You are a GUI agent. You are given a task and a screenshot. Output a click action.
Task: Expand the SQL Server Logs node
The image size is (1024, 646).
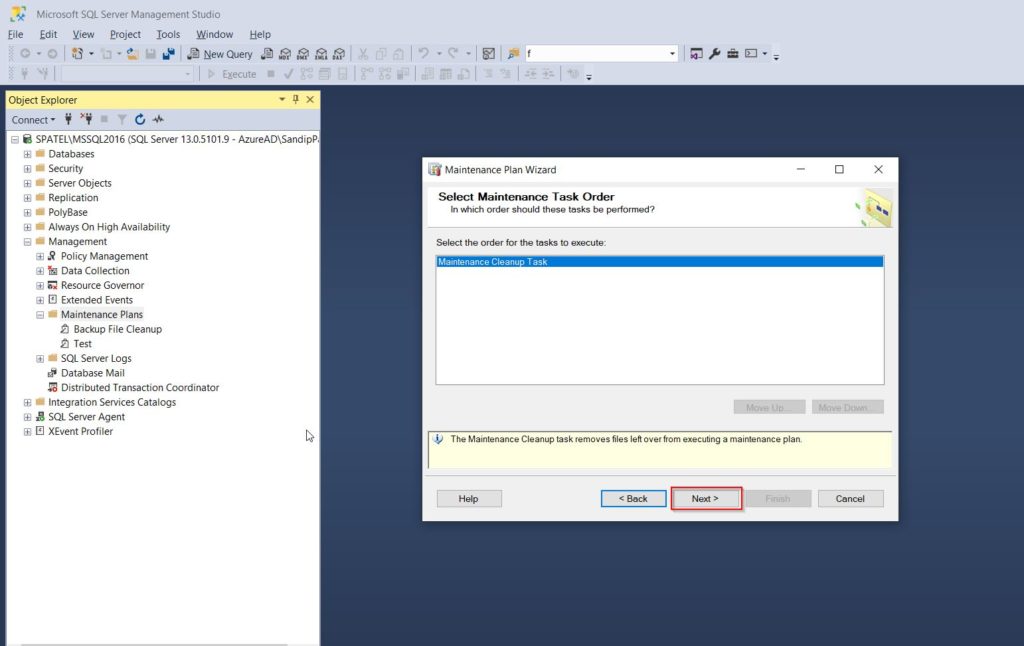pyautogui.click(x=40, y=359)
